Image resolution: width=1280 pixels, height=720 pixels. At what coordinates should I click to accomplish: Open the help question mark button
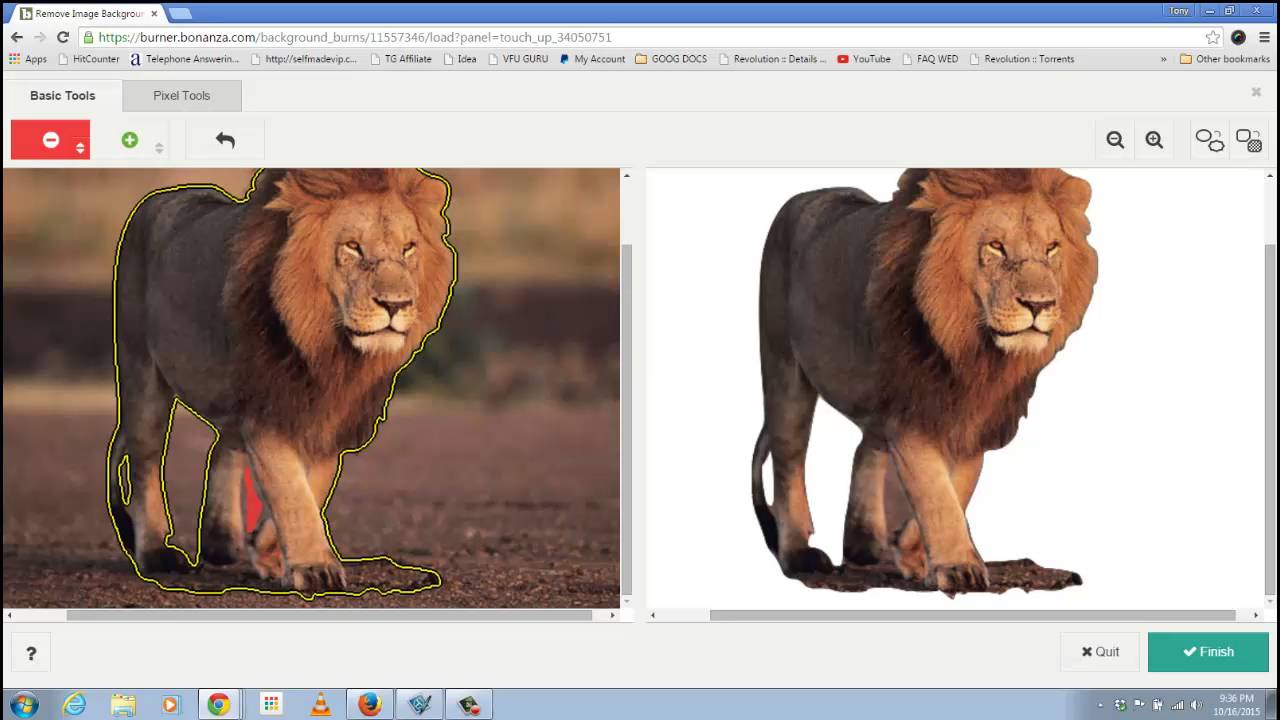(31, 653)
